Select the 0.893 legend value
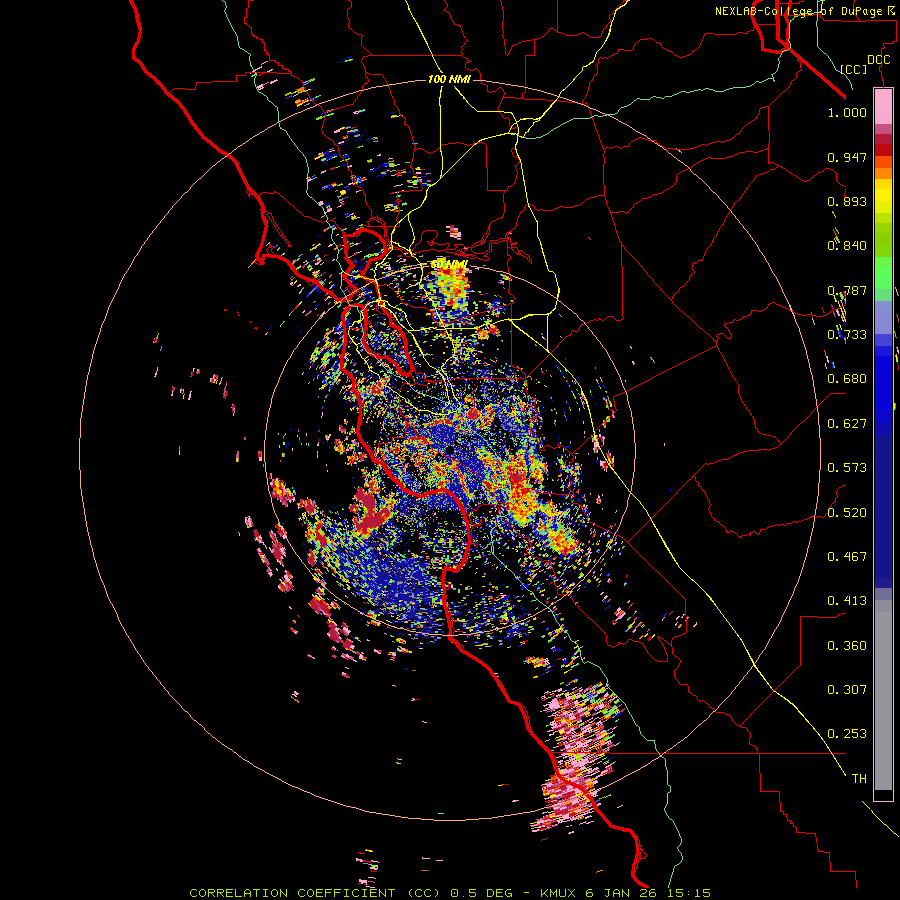 click(847, 201)
